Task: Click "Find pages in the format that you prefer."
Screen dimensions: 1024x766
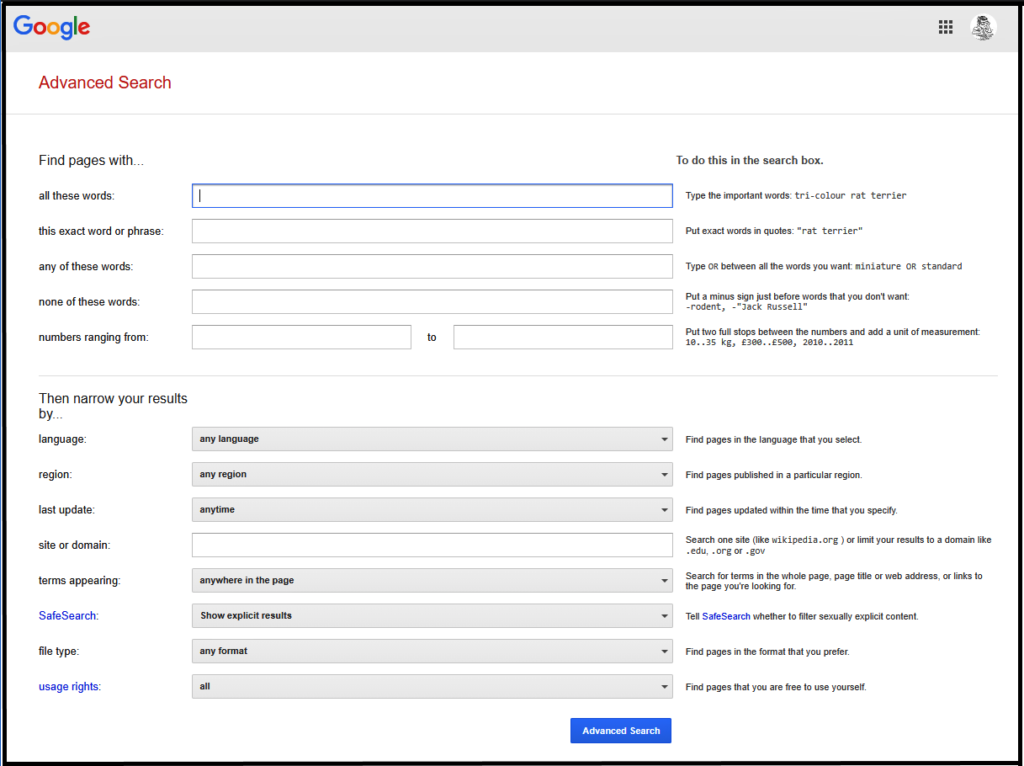Action: click(767, 652)
